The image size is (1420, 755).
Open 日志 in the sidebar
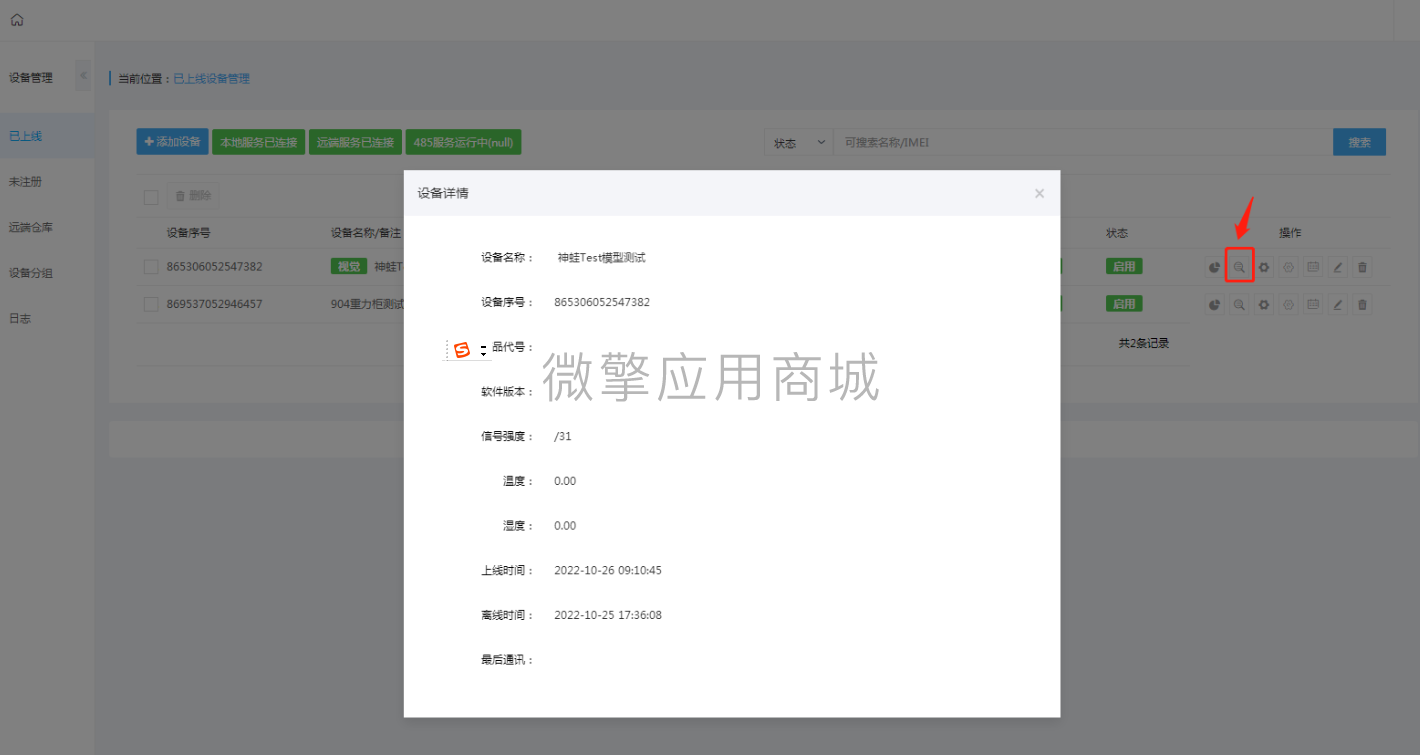(x=18, y=318)
